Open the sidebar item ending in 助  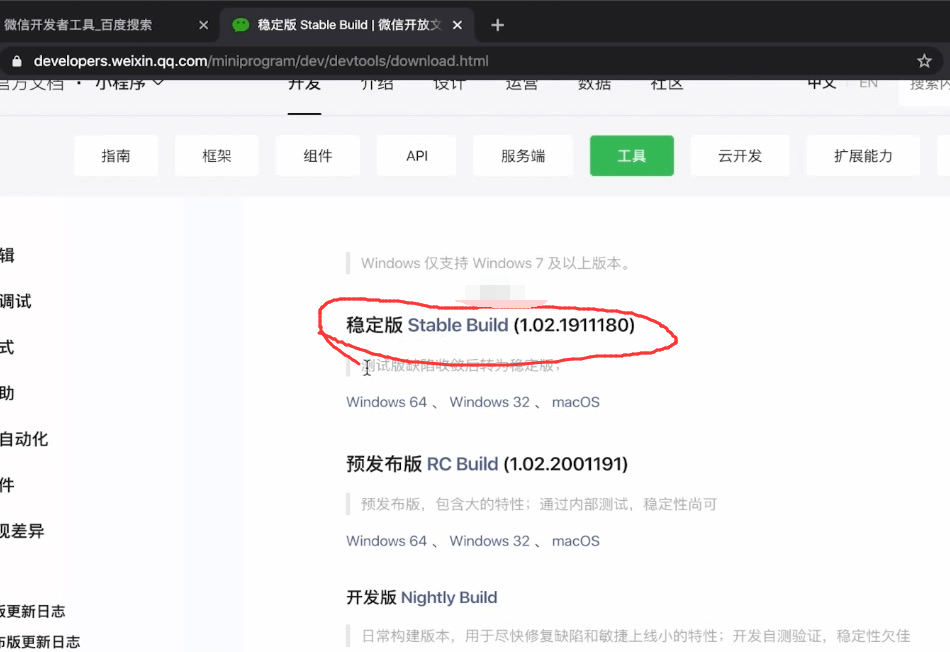coord(7,393)
